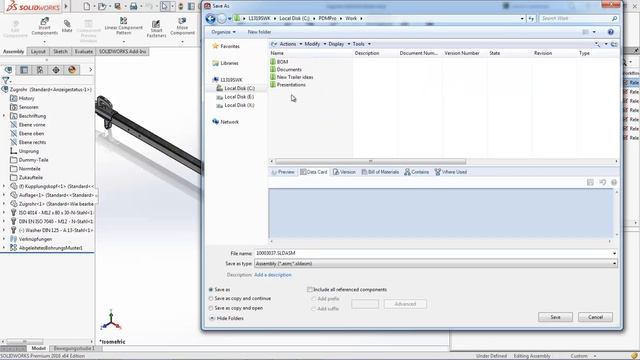The image size is (640, 360).
Task: Click the Open document icon in SOLIDWORKS toolbar
Action: 102,7
